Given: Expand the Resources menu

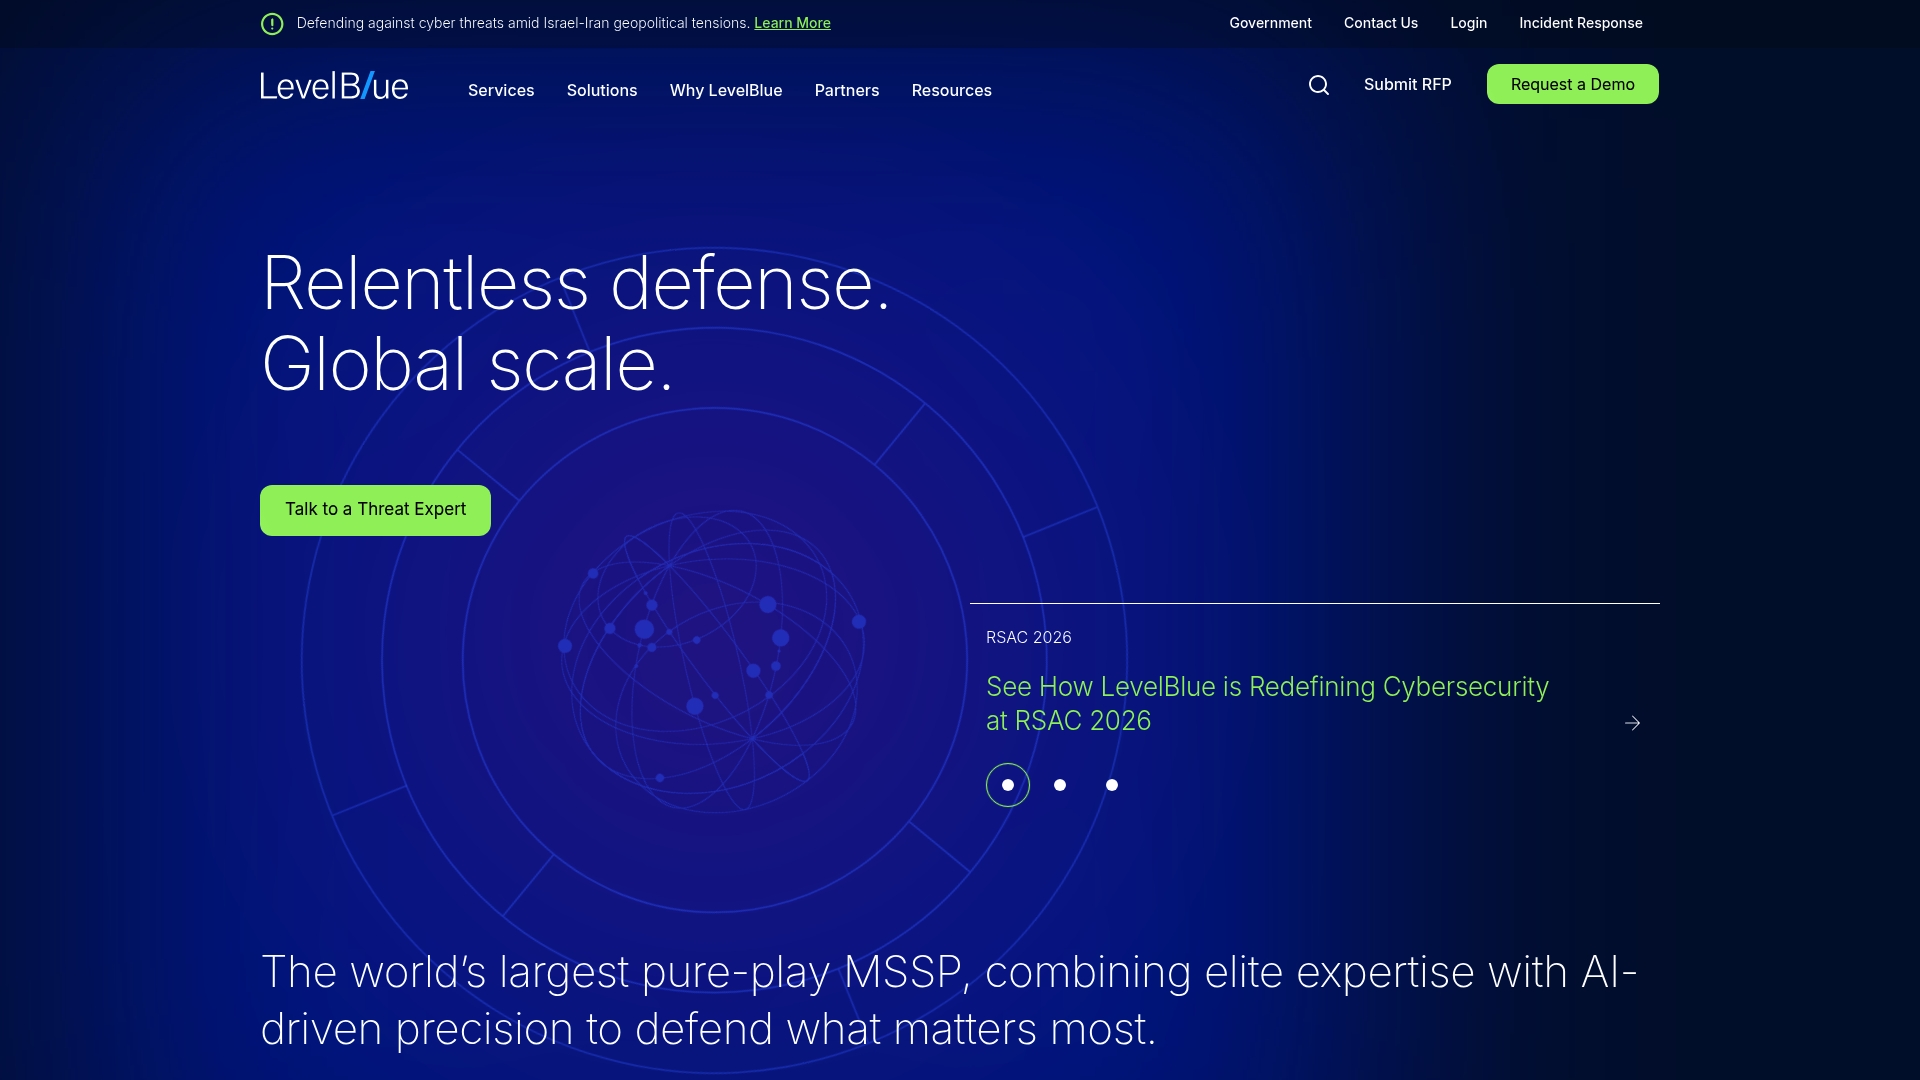Looking at the screenshot, I should (951, 90).
